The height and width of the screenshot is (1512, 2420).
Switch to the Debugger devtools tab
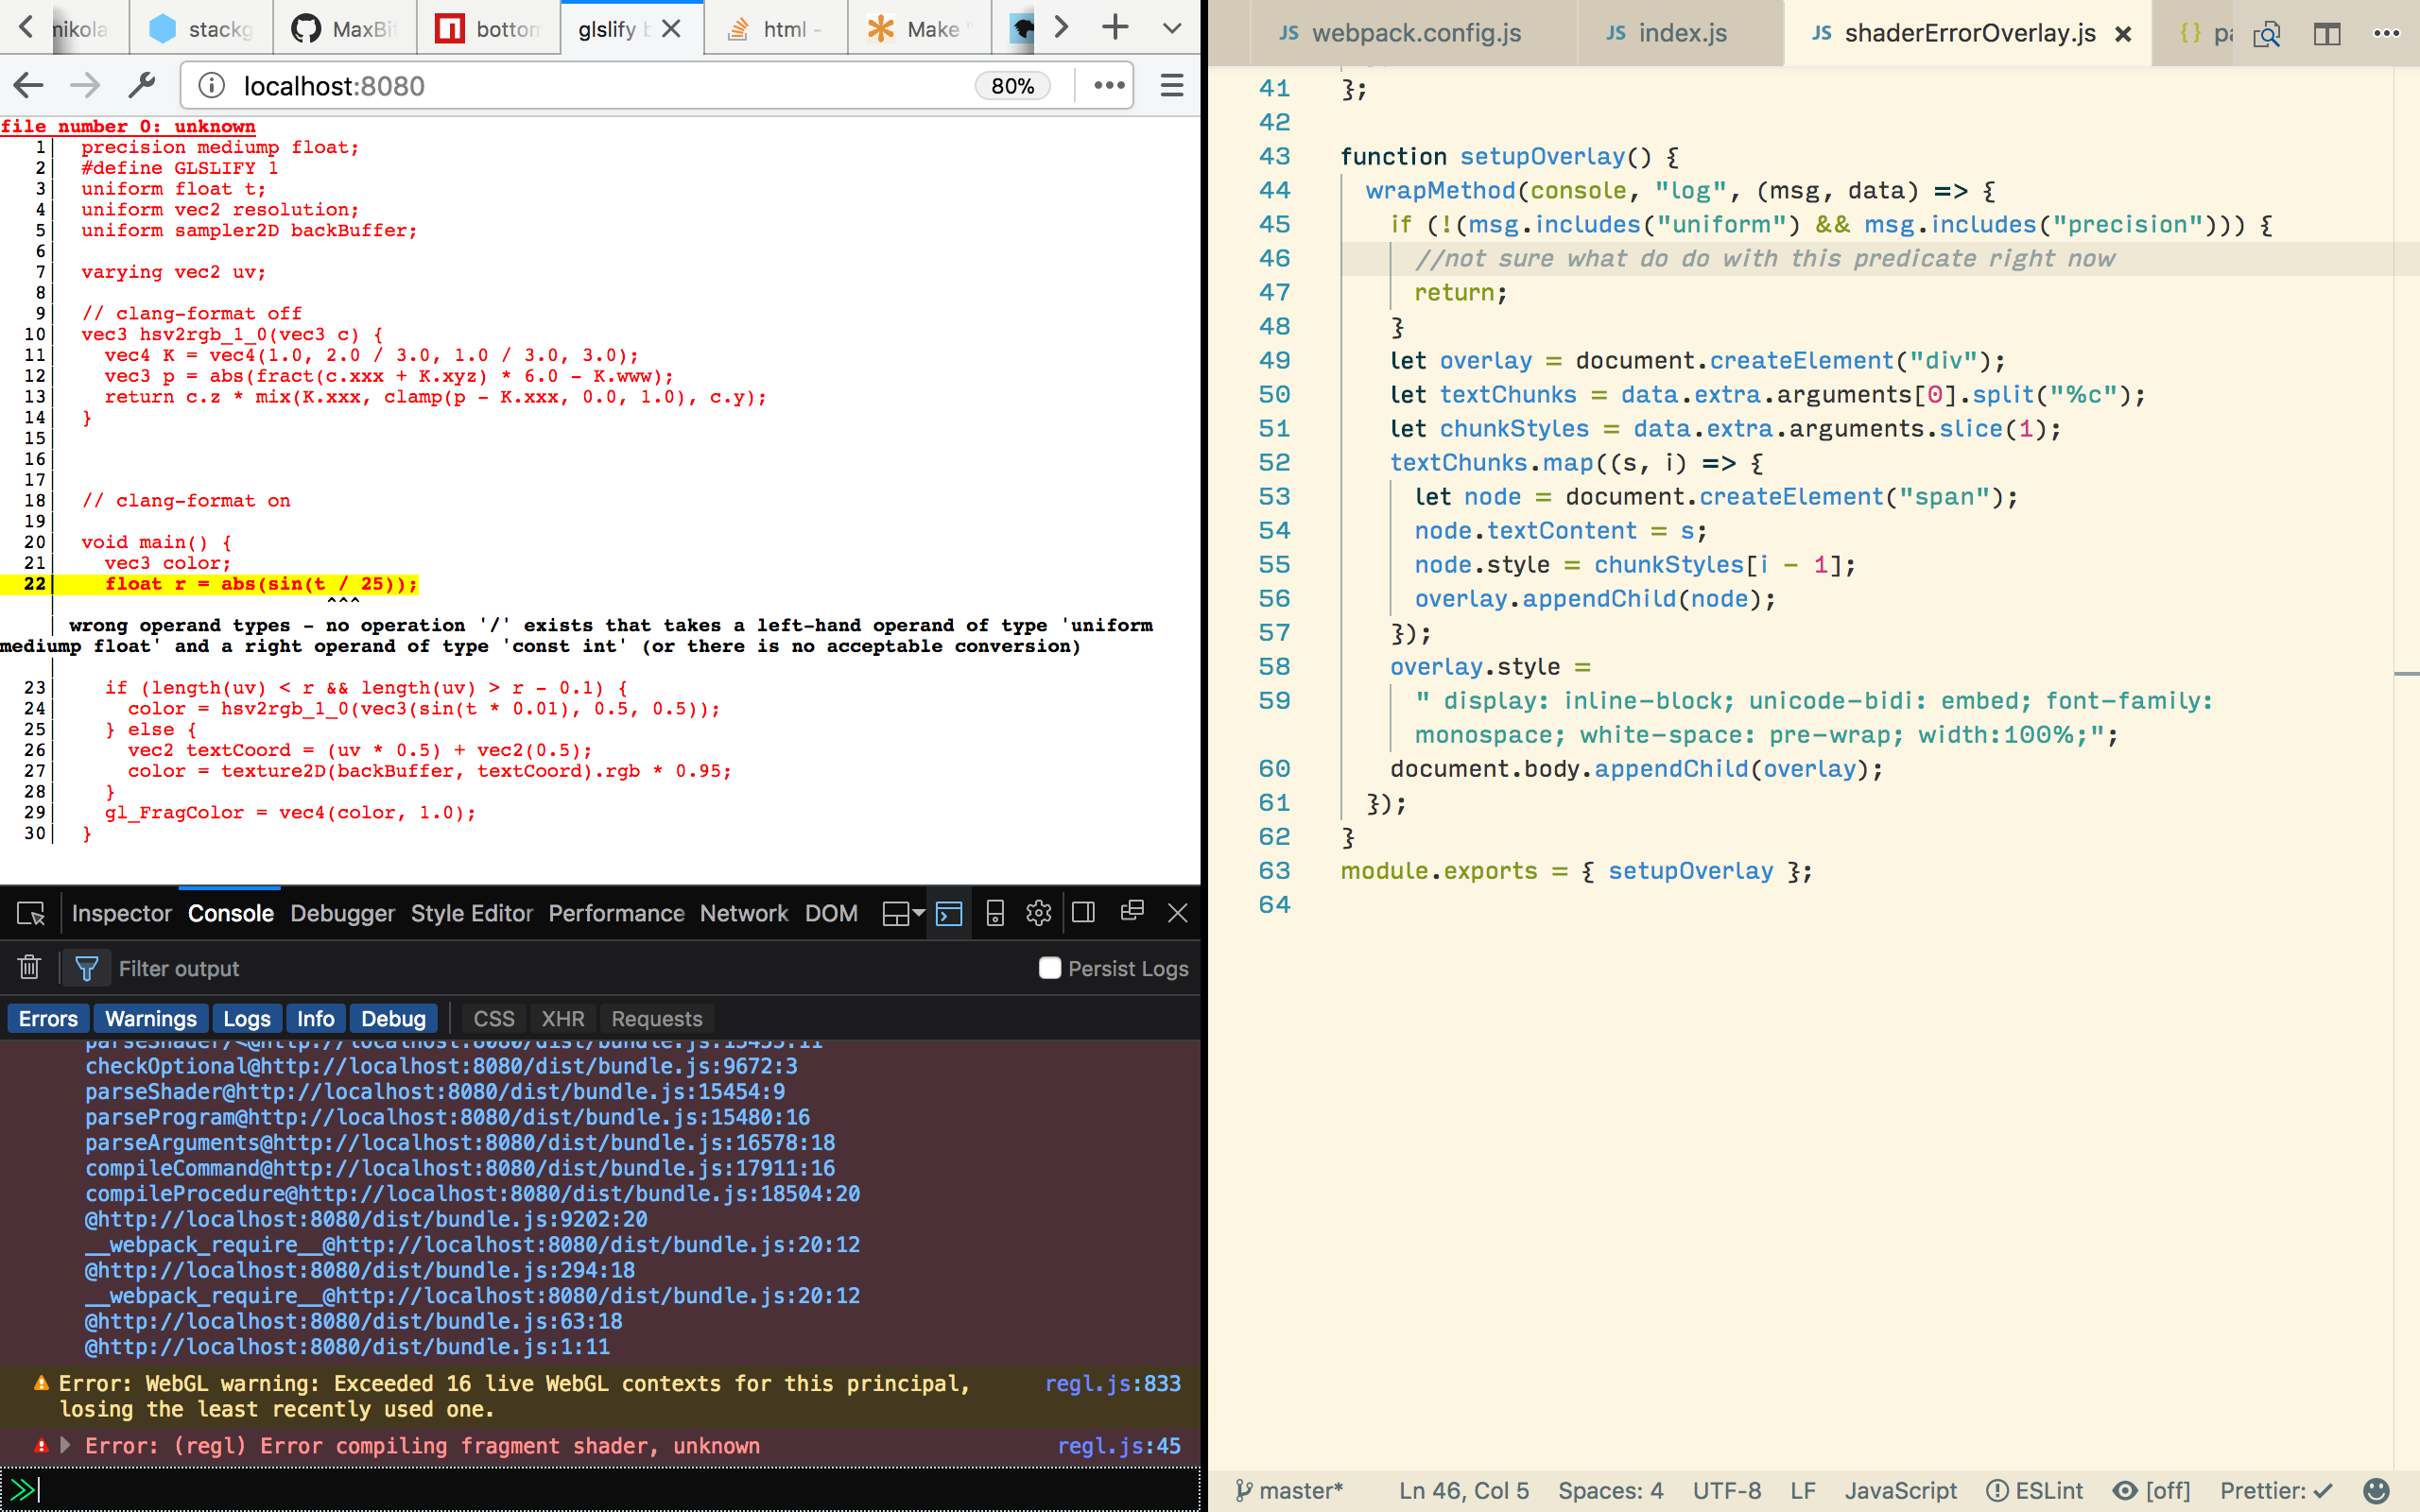pyautogui.click(x=342, y=913)
